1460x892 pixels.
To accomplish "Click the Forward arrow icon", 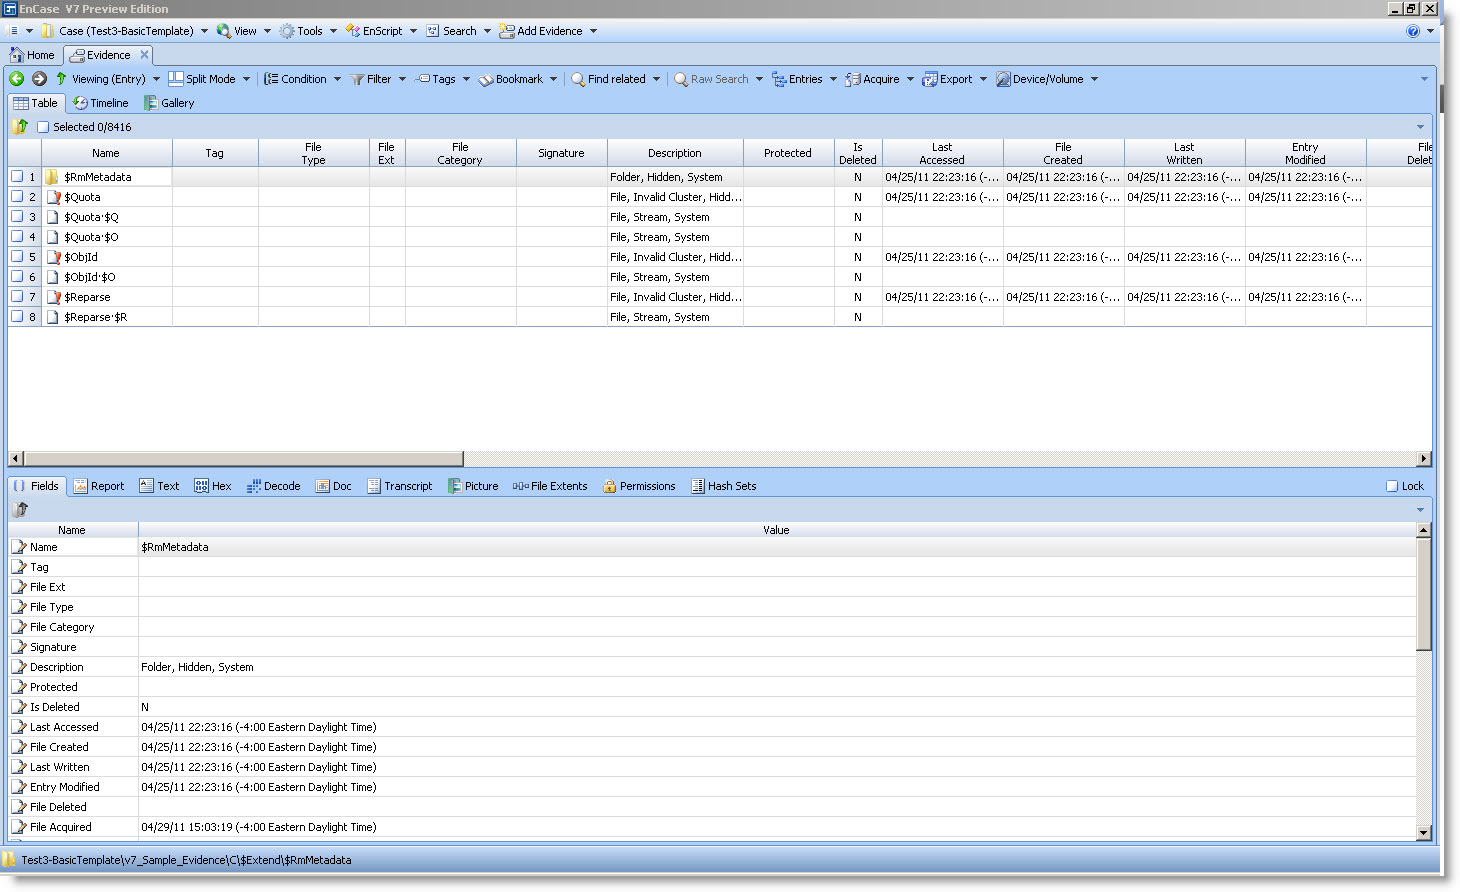I will (x=39, y=79).
